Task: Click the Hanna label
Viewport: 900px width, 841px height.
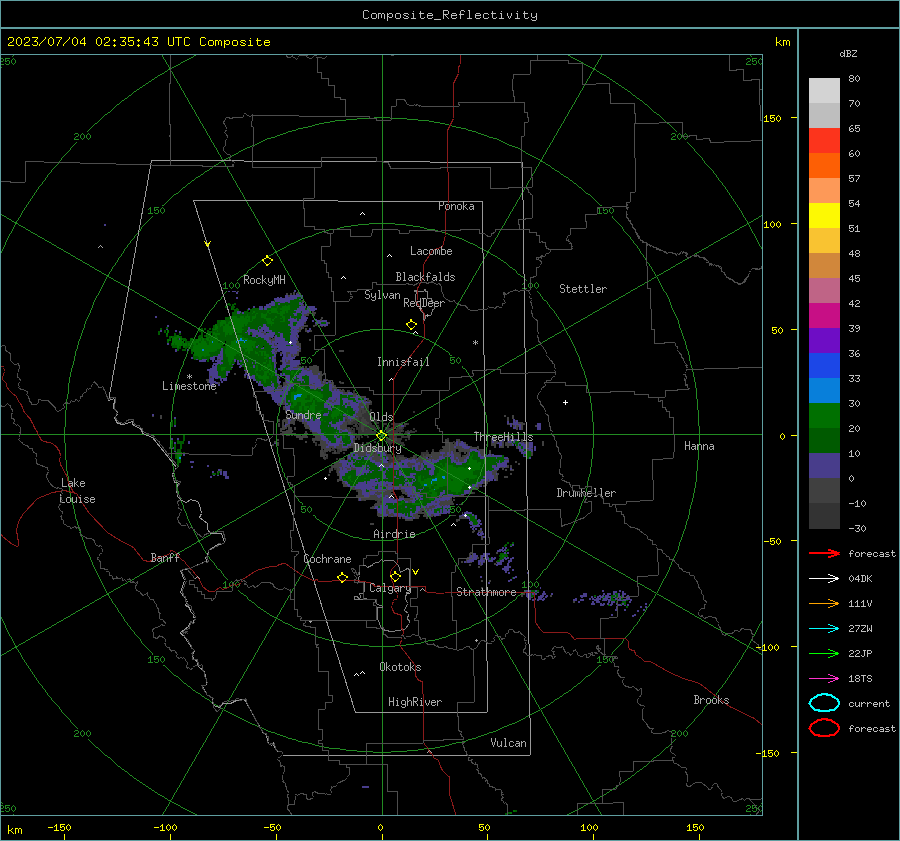Action: 699,446
